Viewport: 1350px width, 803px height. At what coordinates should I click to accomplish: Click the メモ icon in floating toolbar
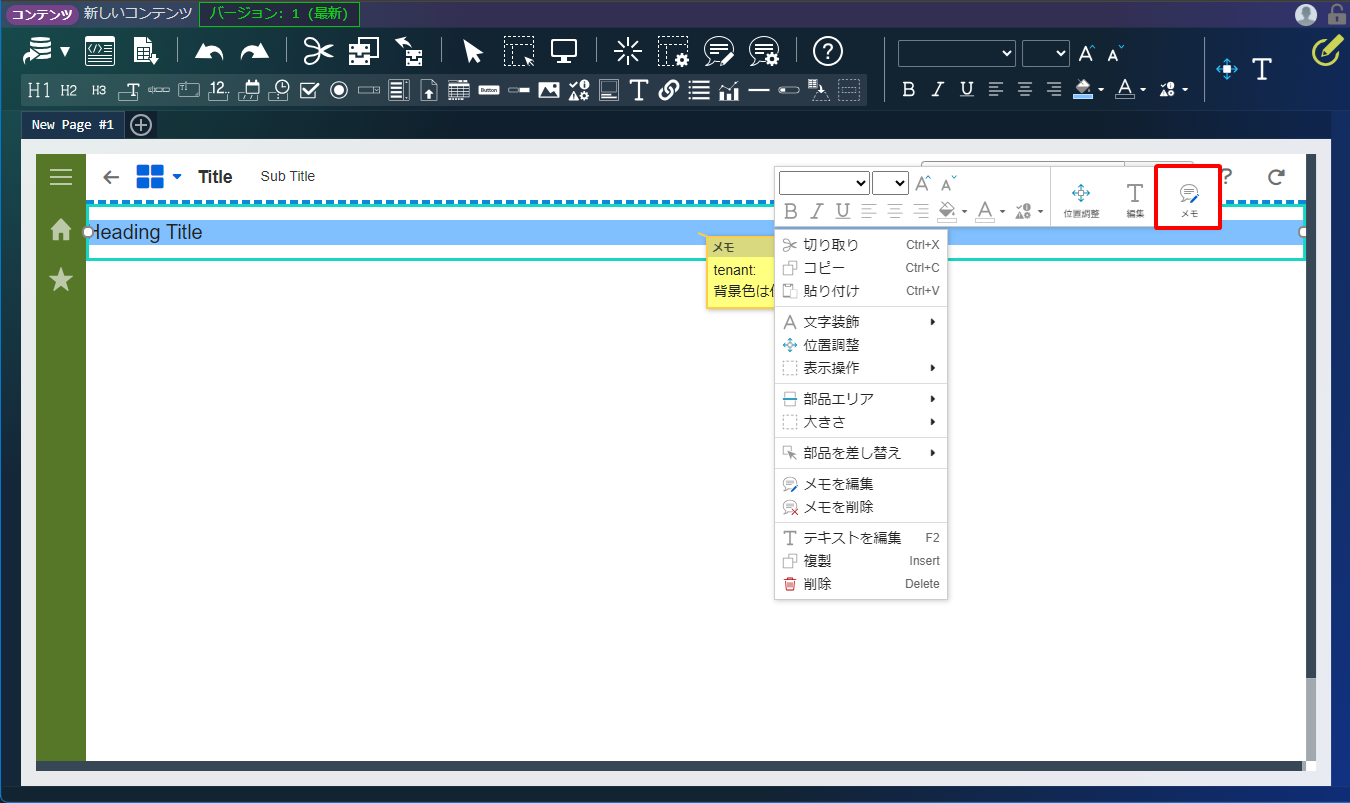[x=1188, y=198]
